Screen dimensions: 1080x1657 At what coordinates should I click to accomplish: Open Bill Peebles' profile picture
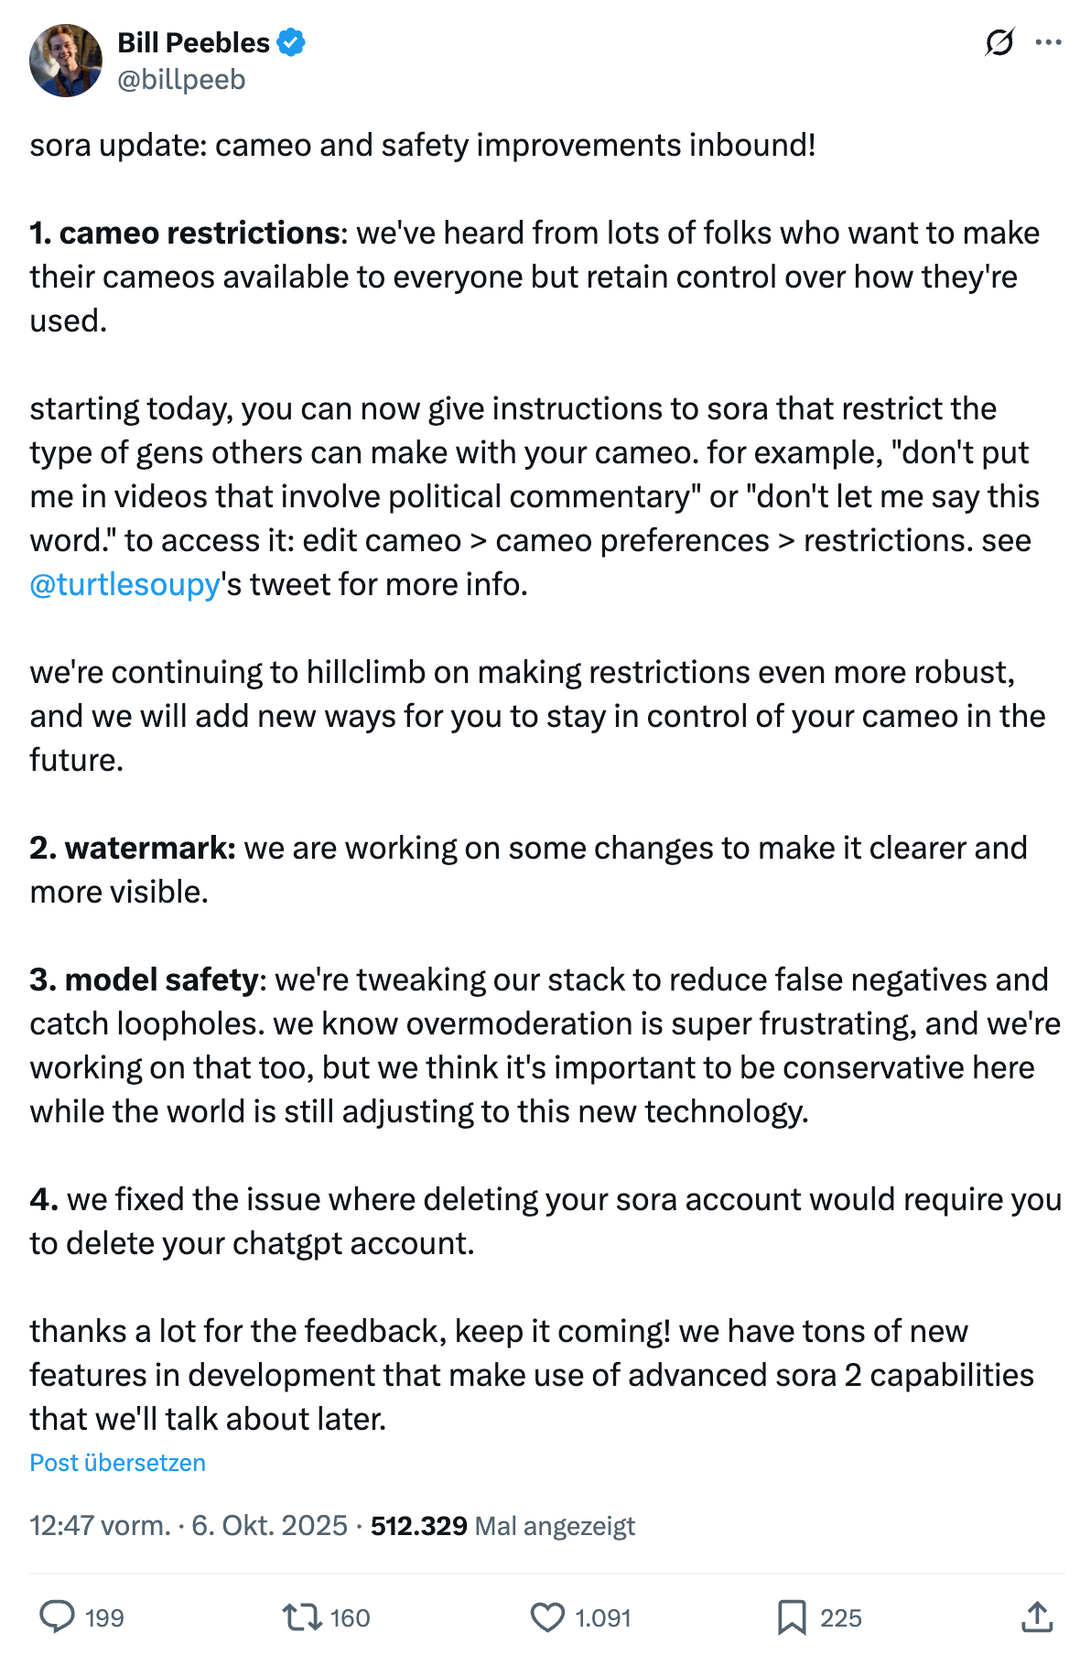(66, 61)
